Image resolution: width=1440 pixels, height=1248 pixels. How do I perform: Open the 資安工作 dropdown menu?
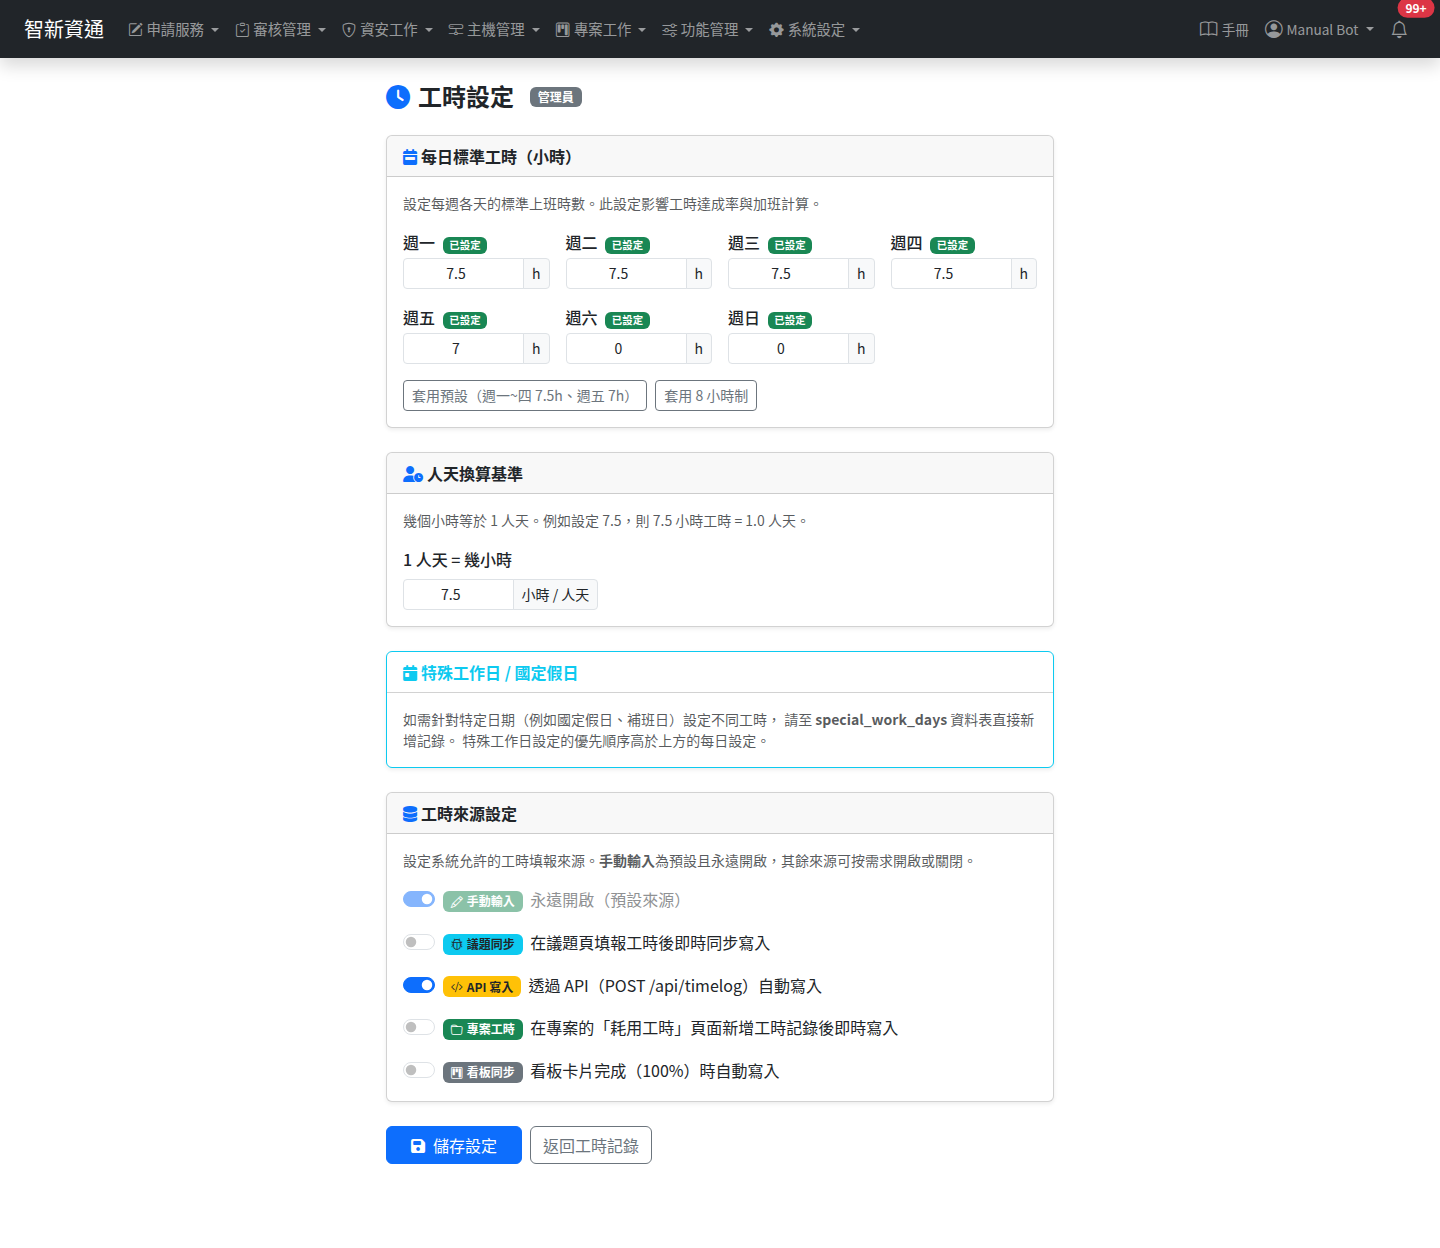[388, 30]
